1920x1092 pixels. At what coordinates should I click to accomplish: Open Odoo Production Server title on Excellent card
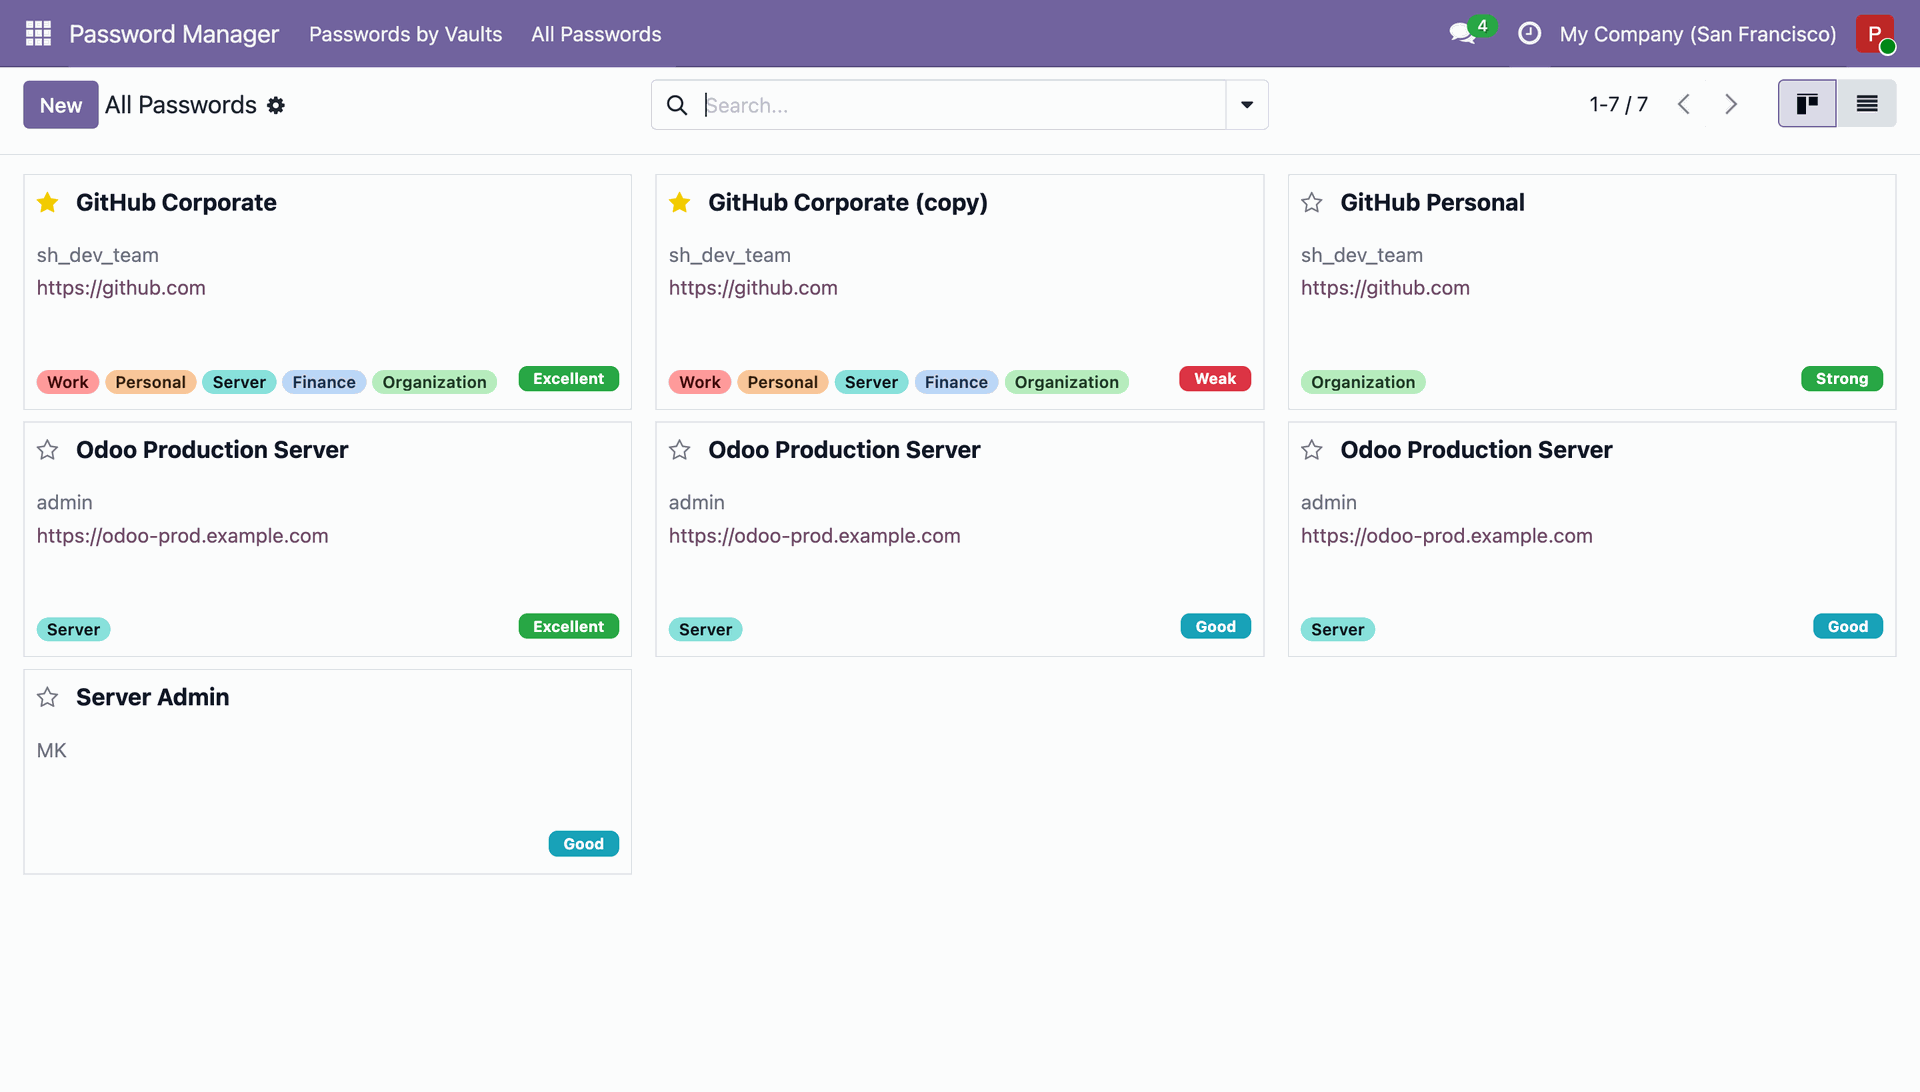(x=212, y=450)
